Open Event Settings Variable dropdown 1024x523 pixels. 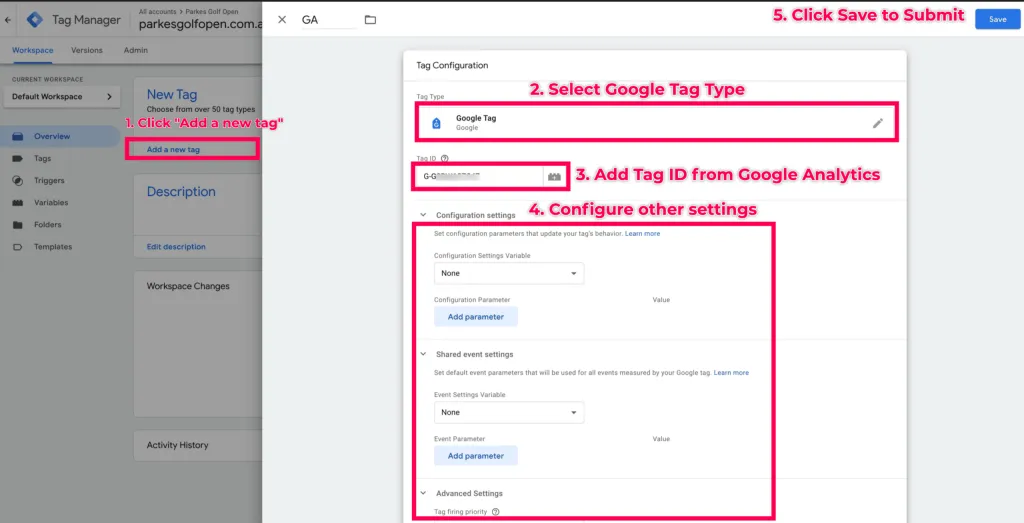pyautogui.click(x=509, y=412)
